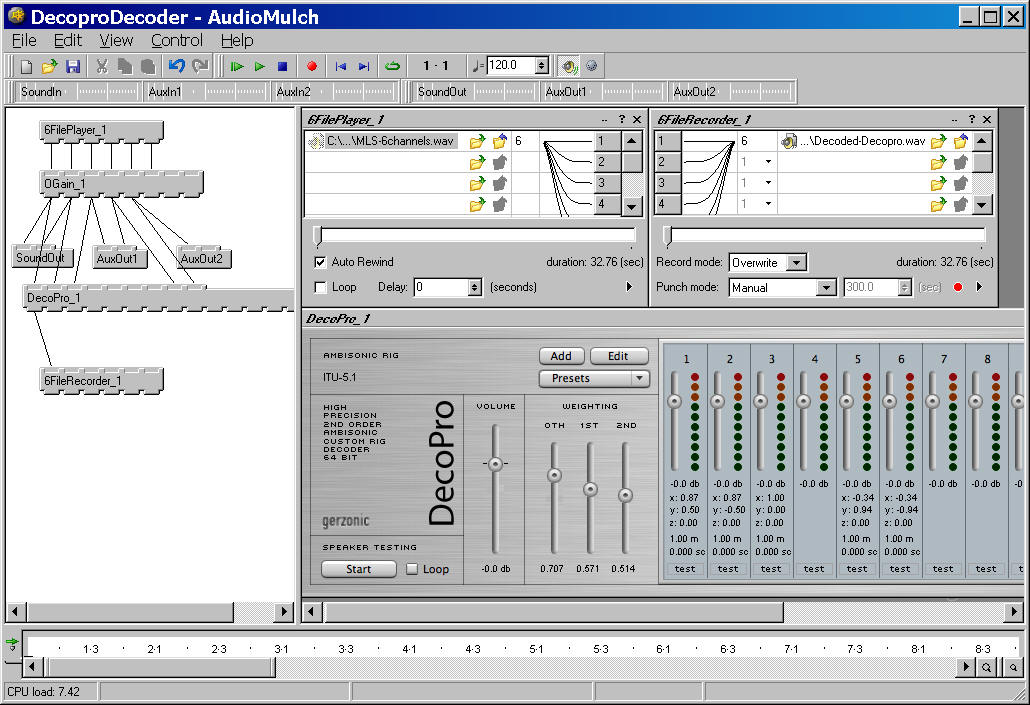1030x705 pixels.
Task: Click the Edit button in DecoPro
Action: (618, 356)
